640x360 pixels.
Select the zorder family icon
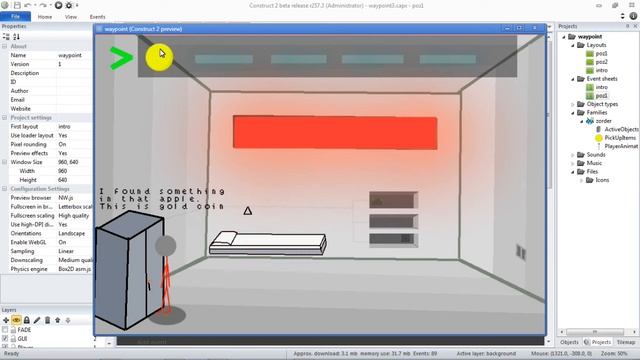[590, 121]
